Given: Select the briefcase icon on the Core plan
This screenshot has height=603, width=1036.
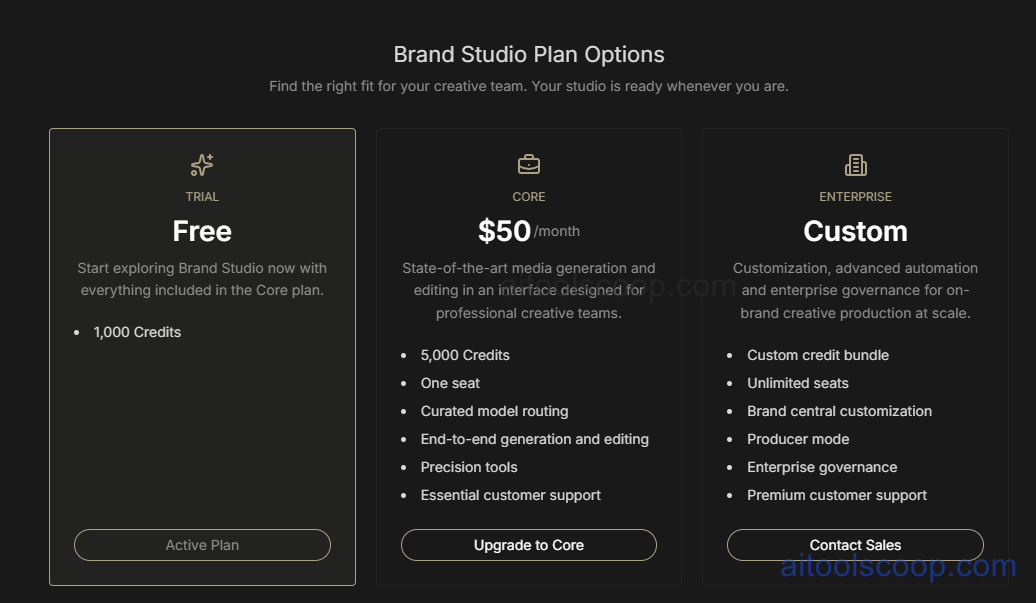Looking at the screenshot, I should 529,163.
